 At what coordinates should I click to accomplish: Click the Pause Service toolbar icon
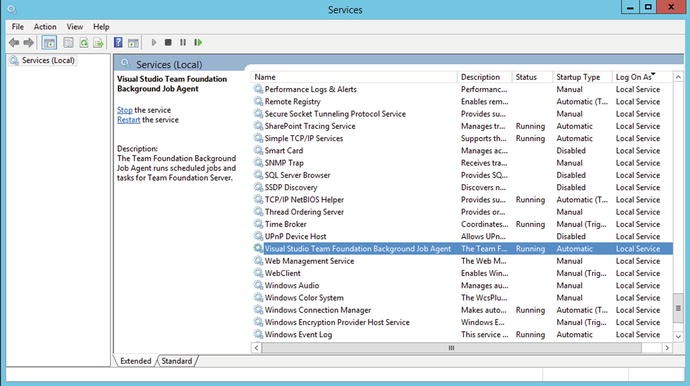click(x=183, y=42)
